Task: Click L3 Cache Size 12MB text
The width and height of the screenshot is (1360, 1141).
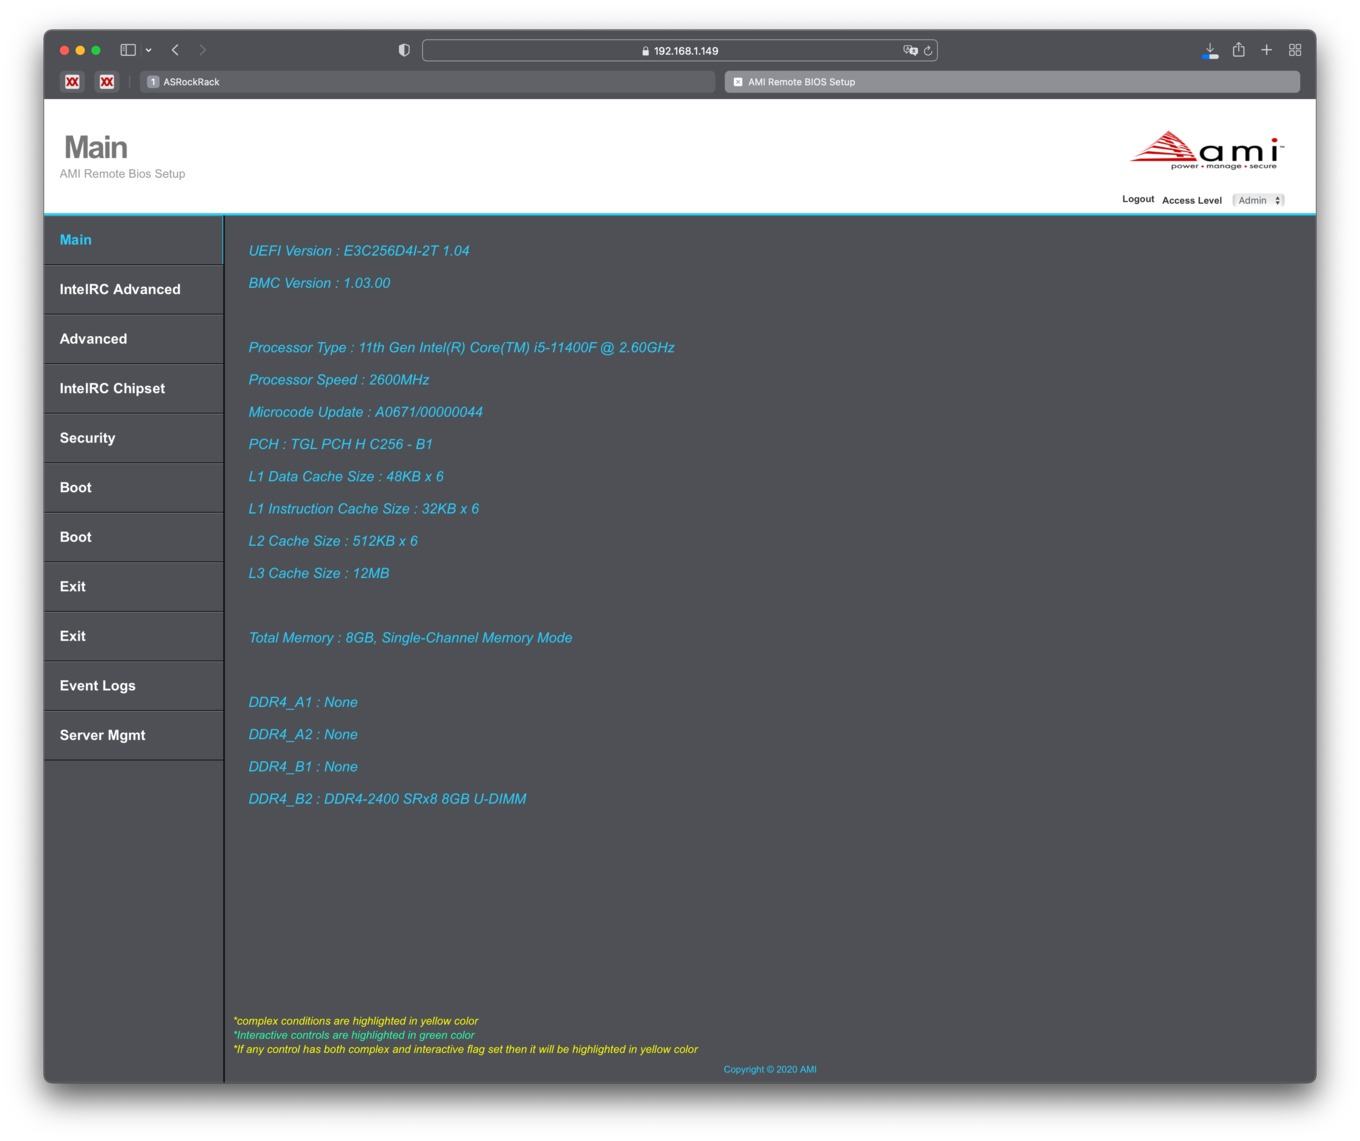Action: tap(319, 573)
